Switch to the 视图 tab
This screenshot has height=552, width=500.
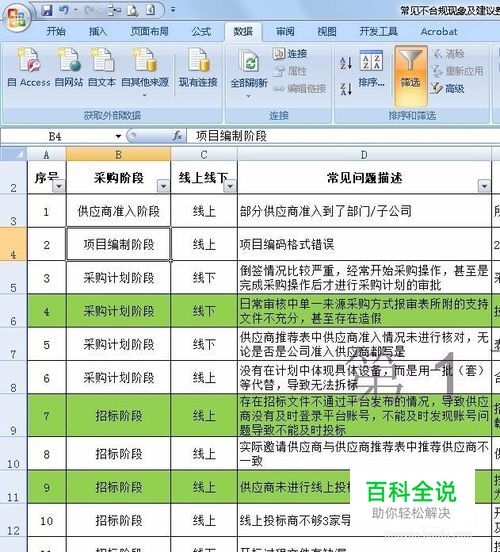[x=327, y=32]
